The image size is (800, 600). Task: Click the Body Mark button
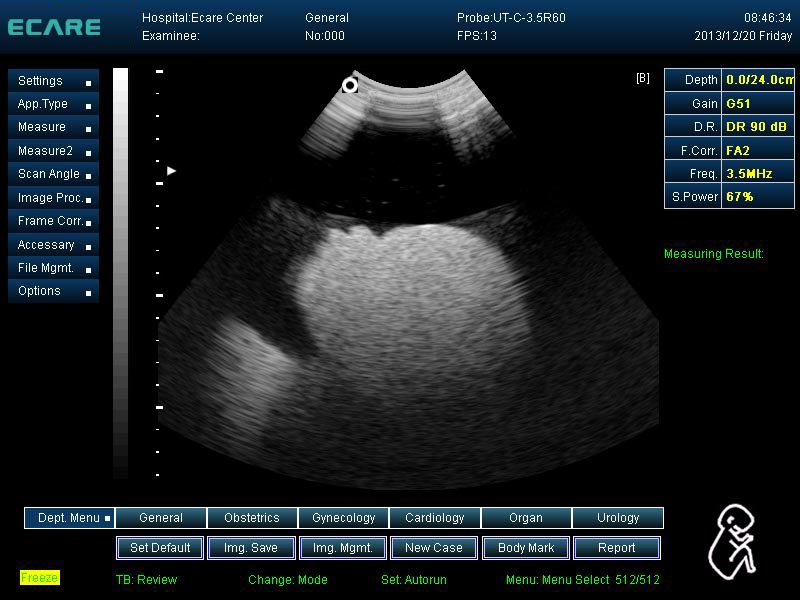click(x=525, y=548)
